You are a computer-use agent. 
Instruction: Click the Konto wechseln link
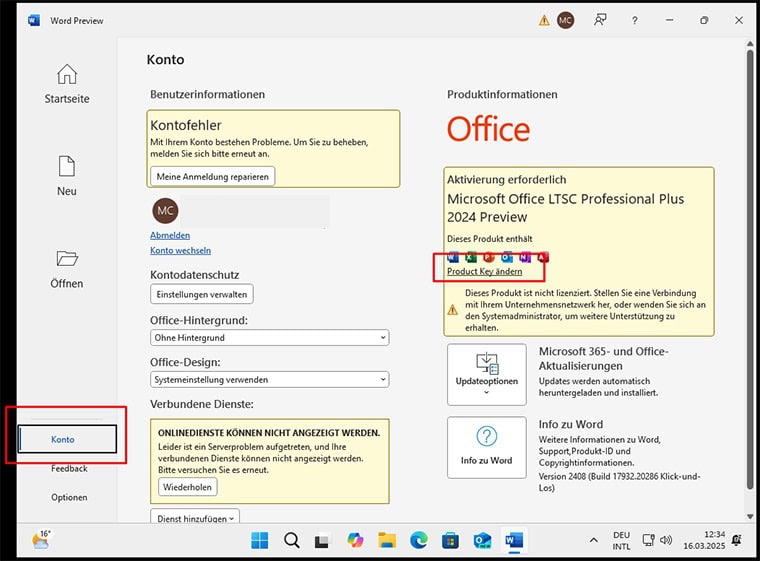click(x=180, y=250)
